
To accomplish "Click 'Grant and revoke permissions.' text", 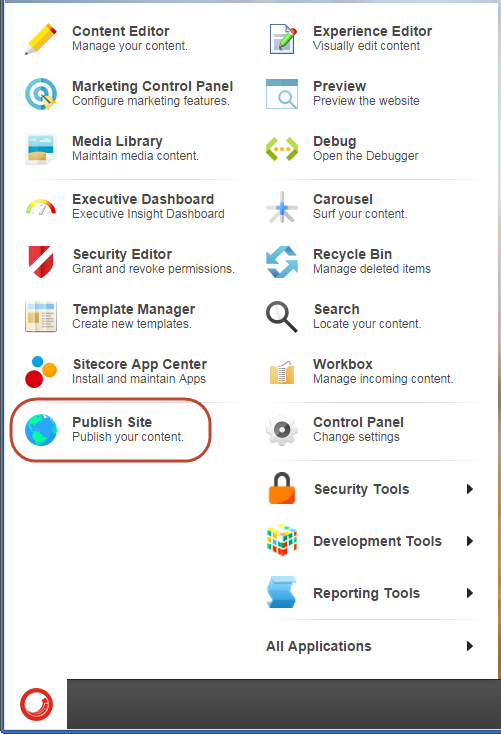I will 153,269.
